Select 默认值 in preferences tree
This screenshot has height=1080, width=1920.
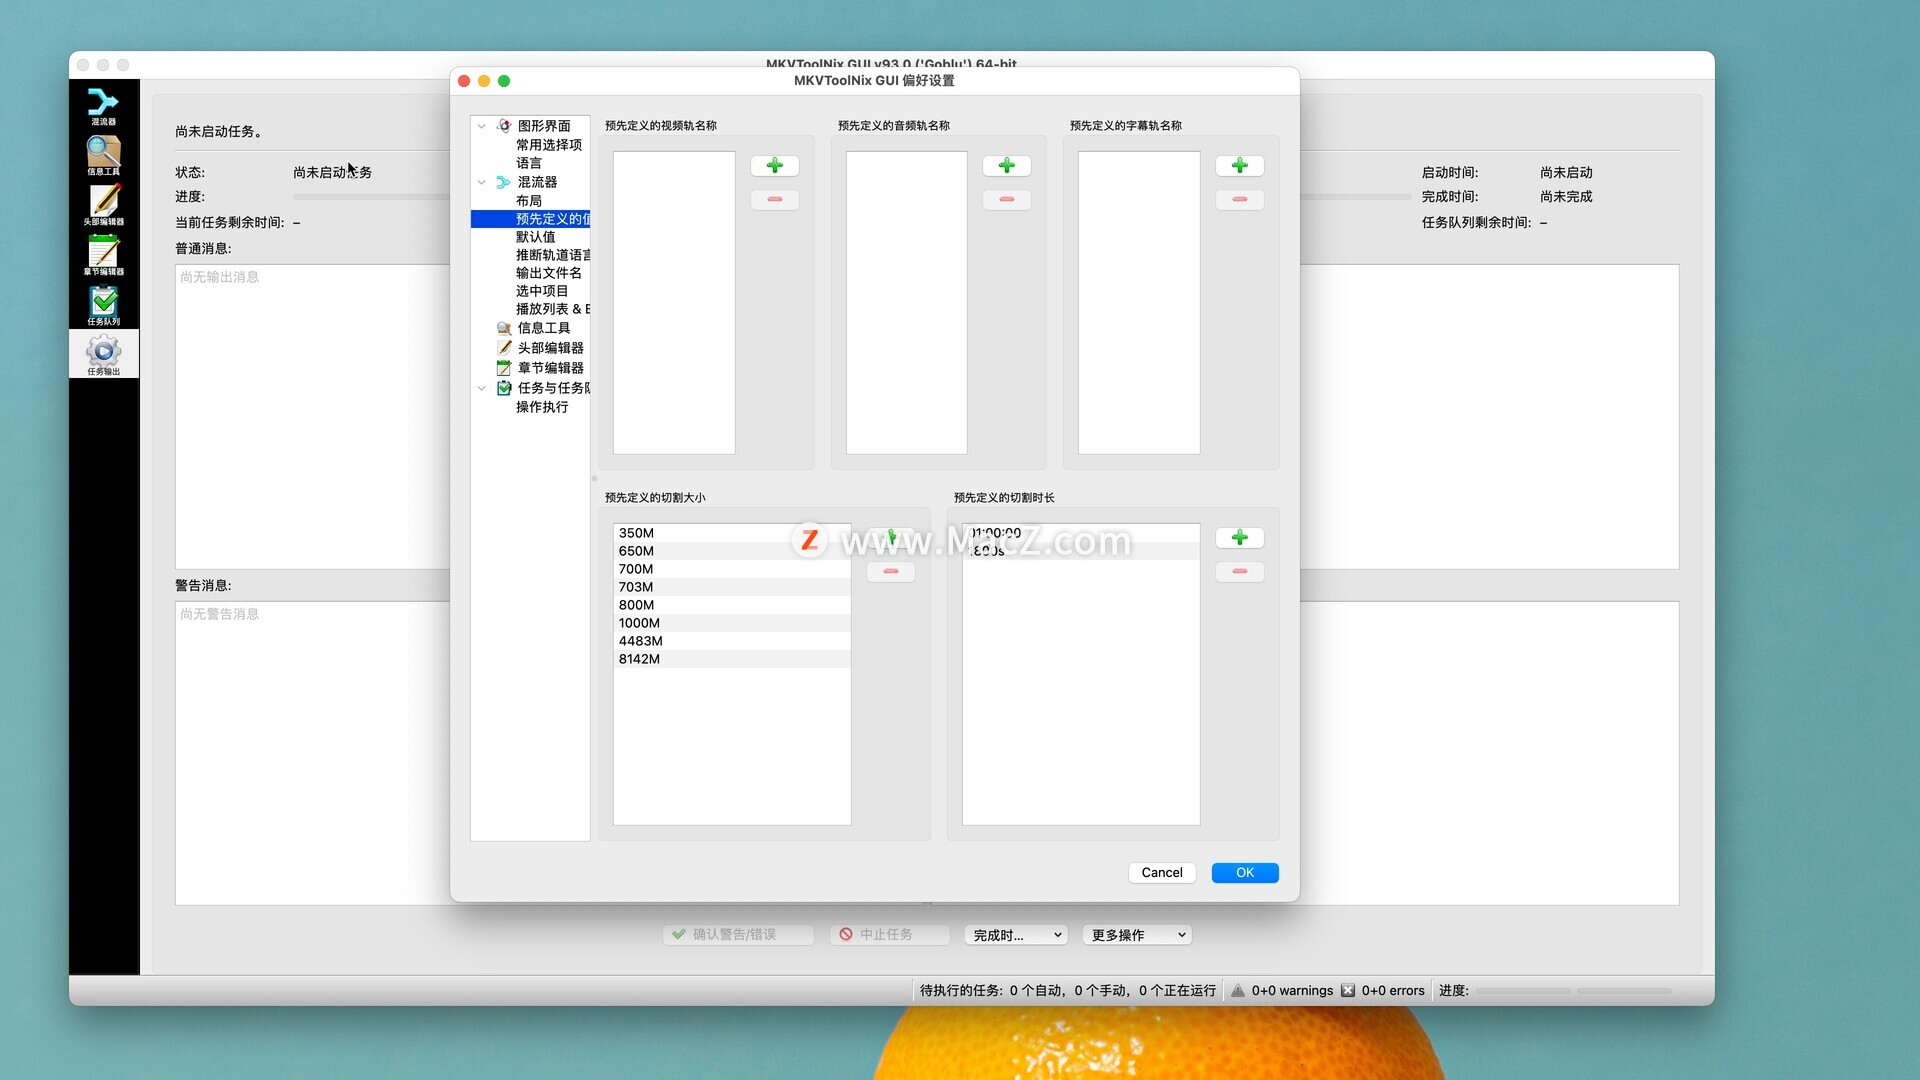point(535,237)
